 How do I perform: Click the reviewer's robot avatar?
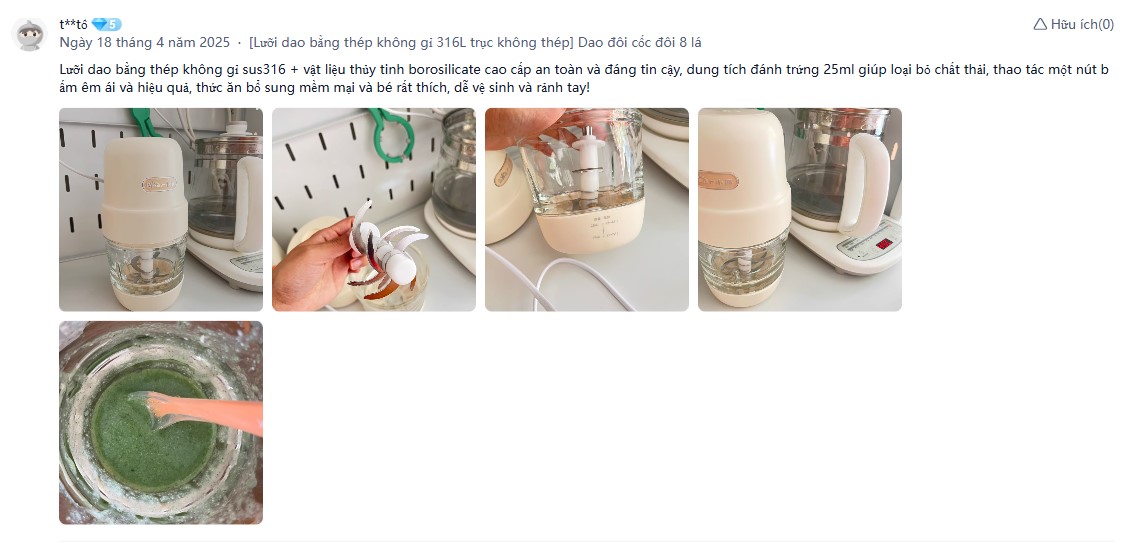30,33
